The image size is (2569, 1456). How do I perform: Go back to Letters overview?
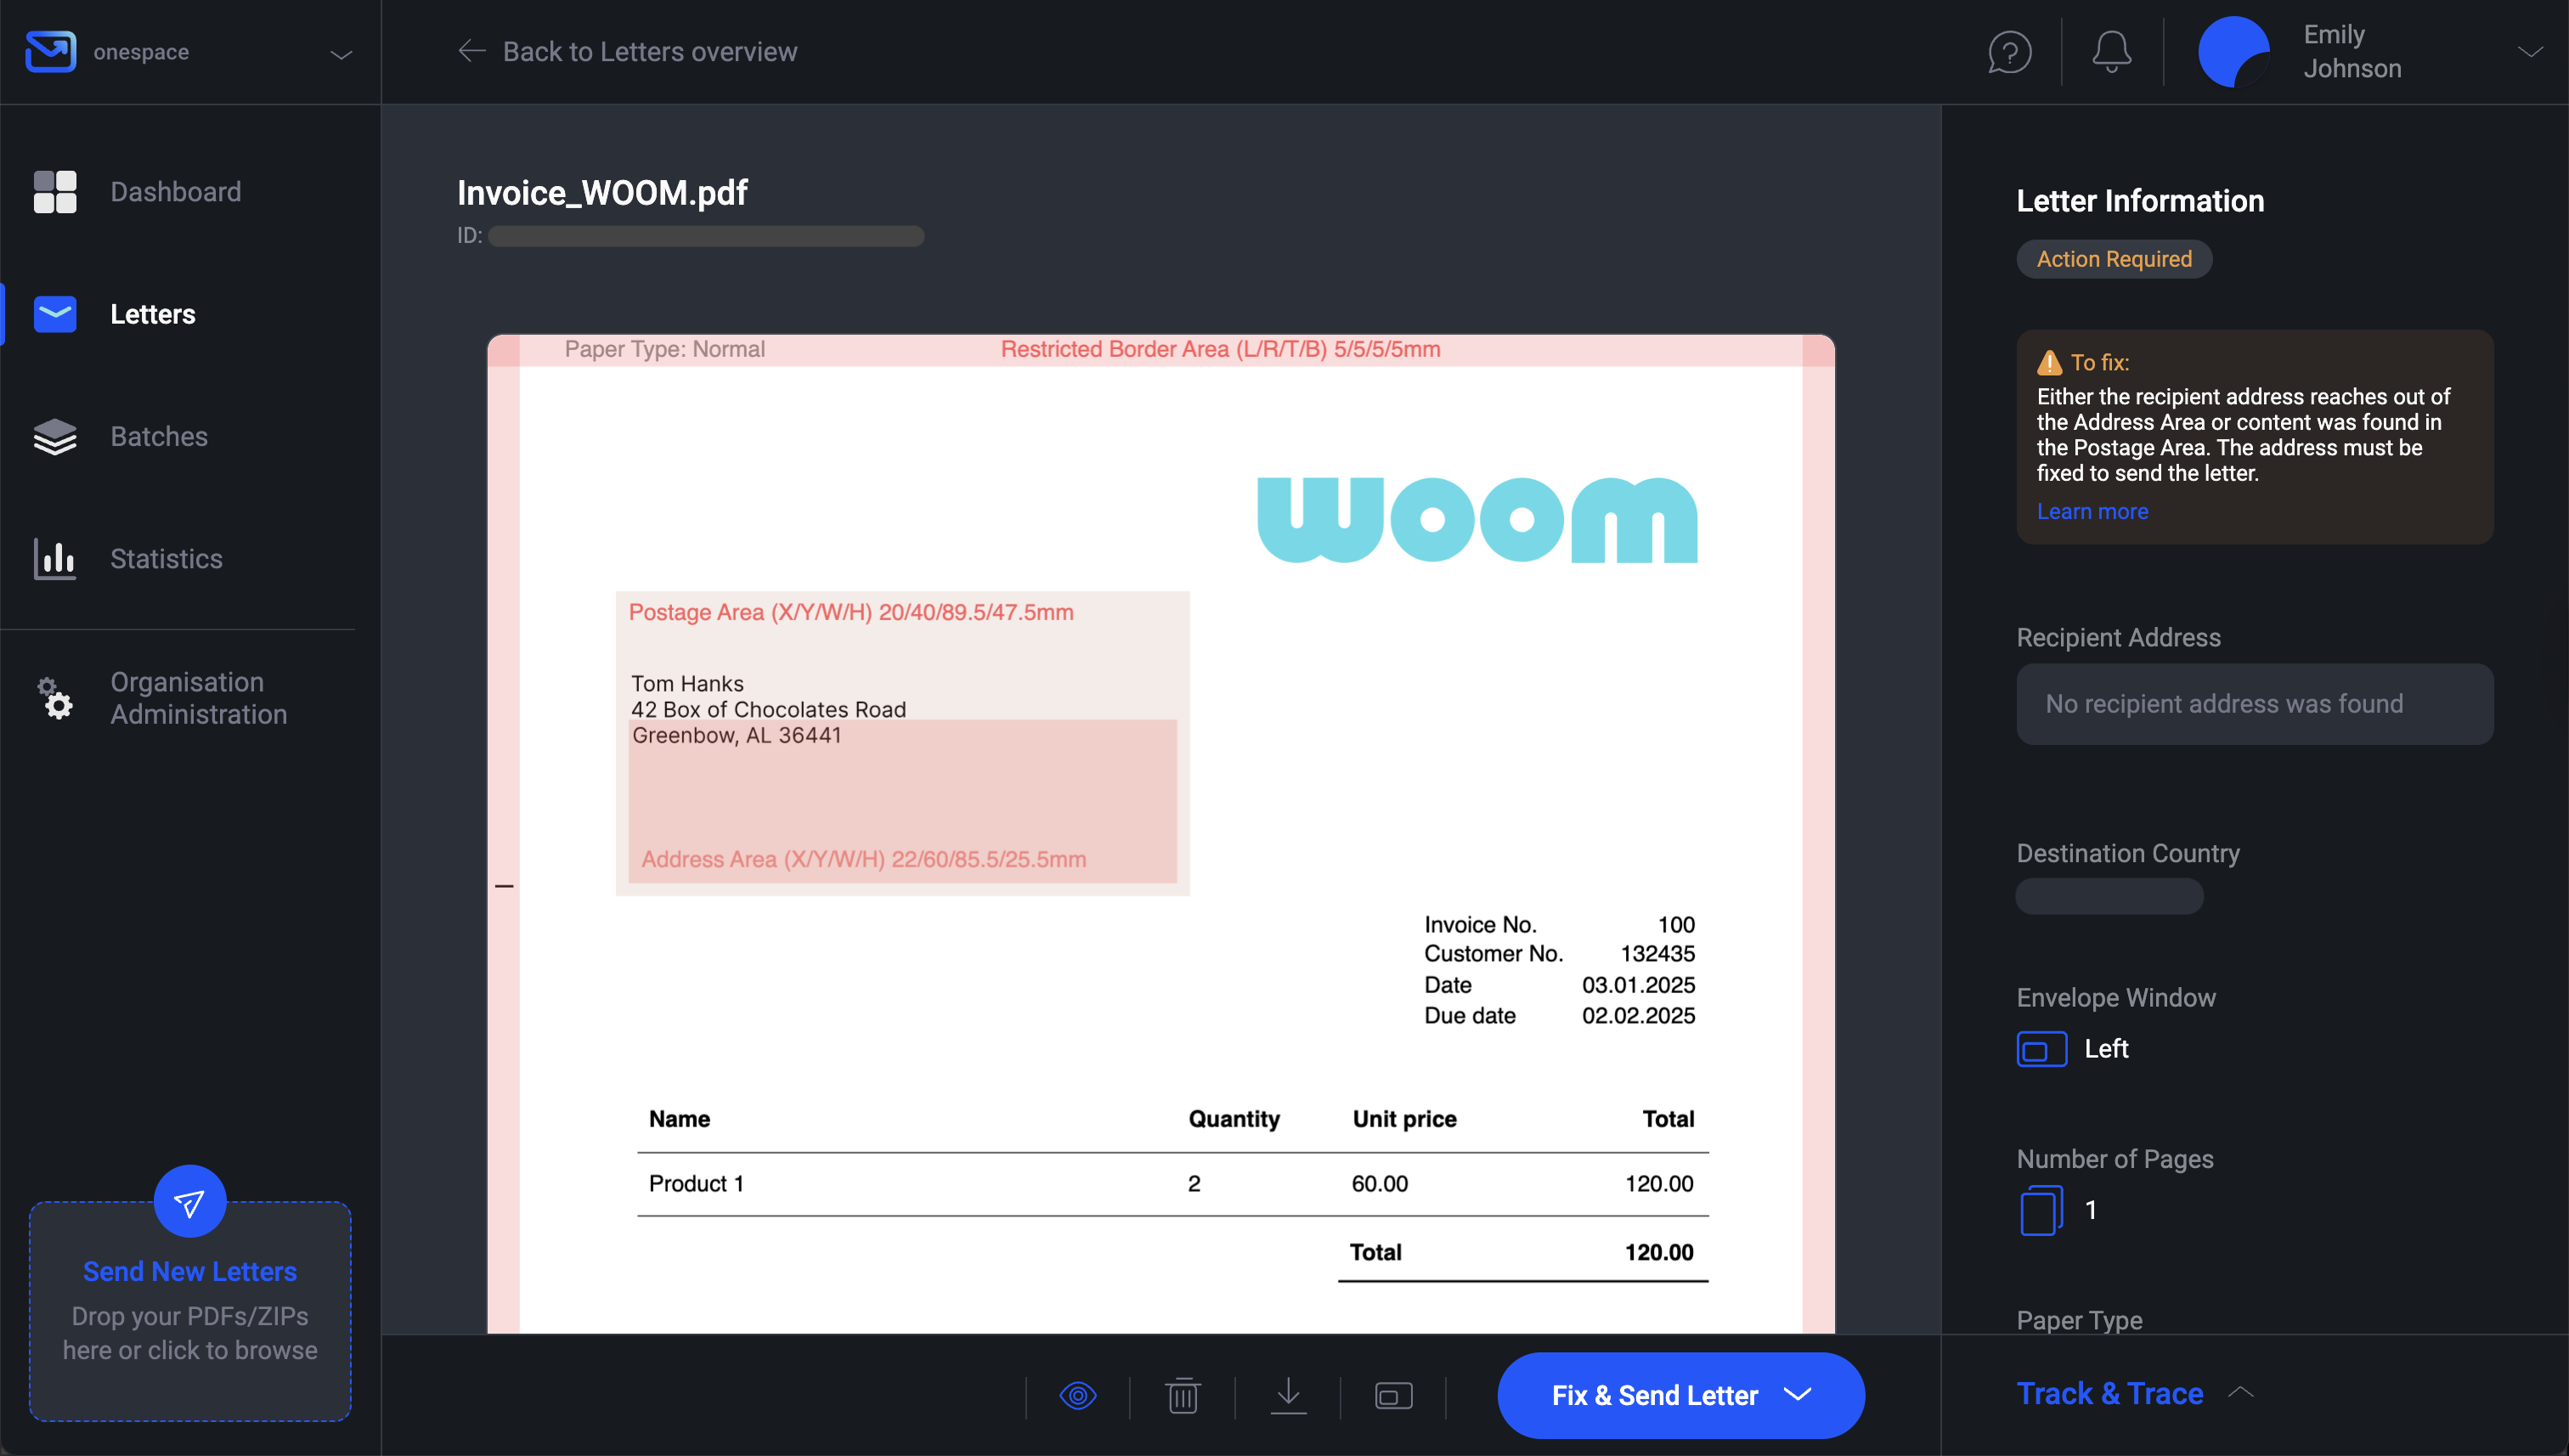click(x=628, y=51)
